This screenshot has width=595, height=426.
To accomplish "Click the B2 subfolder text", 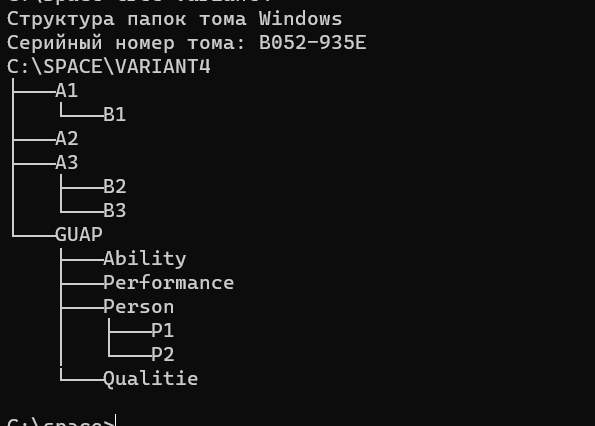I will point(115,187).
